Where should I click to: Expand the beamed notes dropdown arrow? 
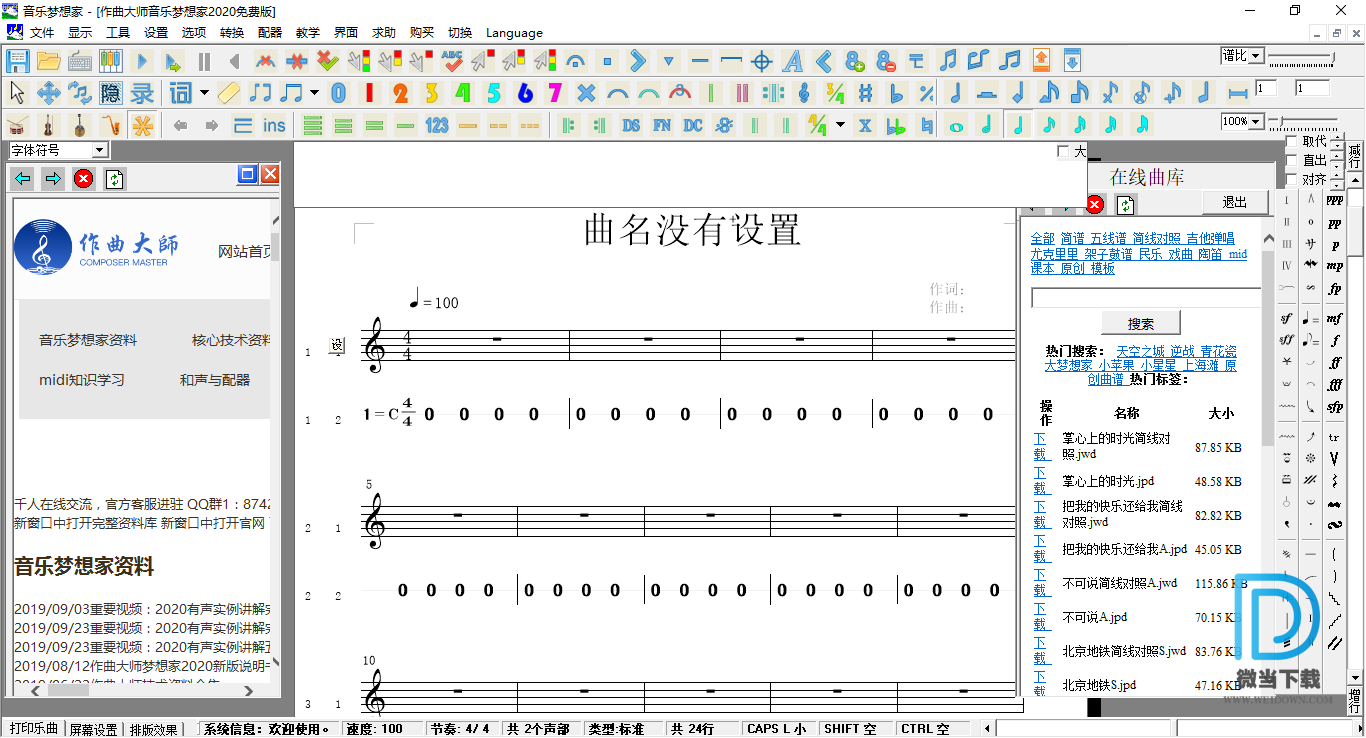coord(314,93)
